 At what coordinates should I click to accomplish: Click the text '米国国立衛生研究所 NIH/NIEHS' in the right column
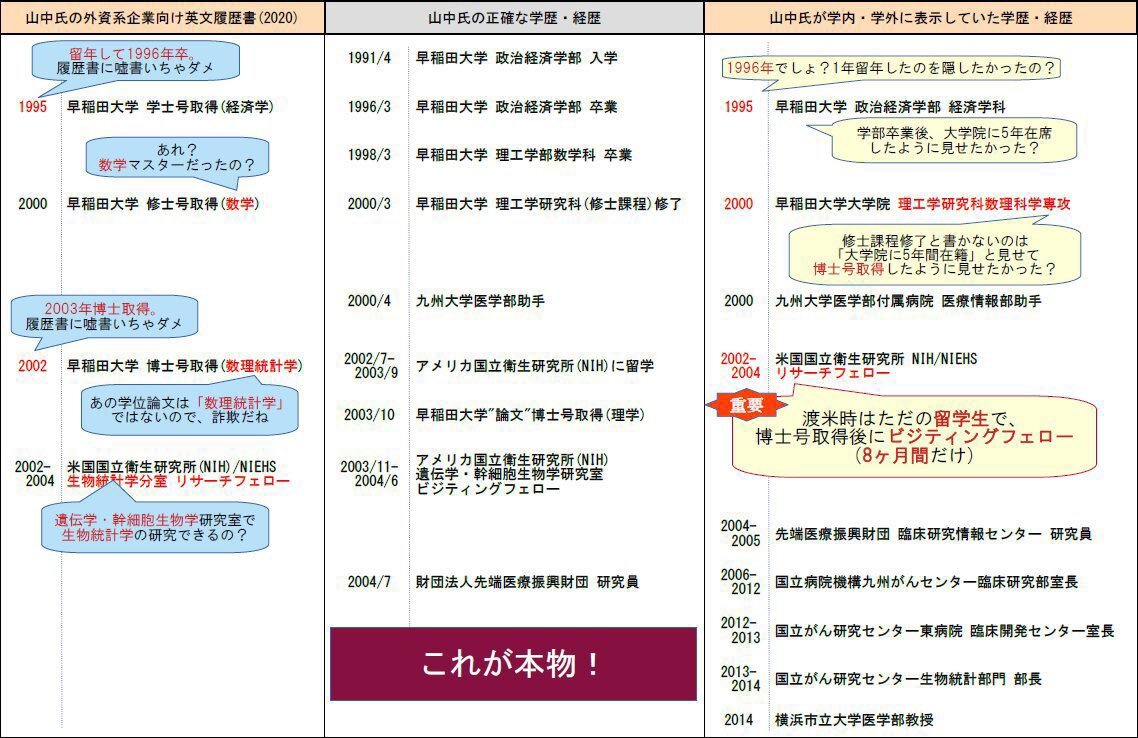876,359
